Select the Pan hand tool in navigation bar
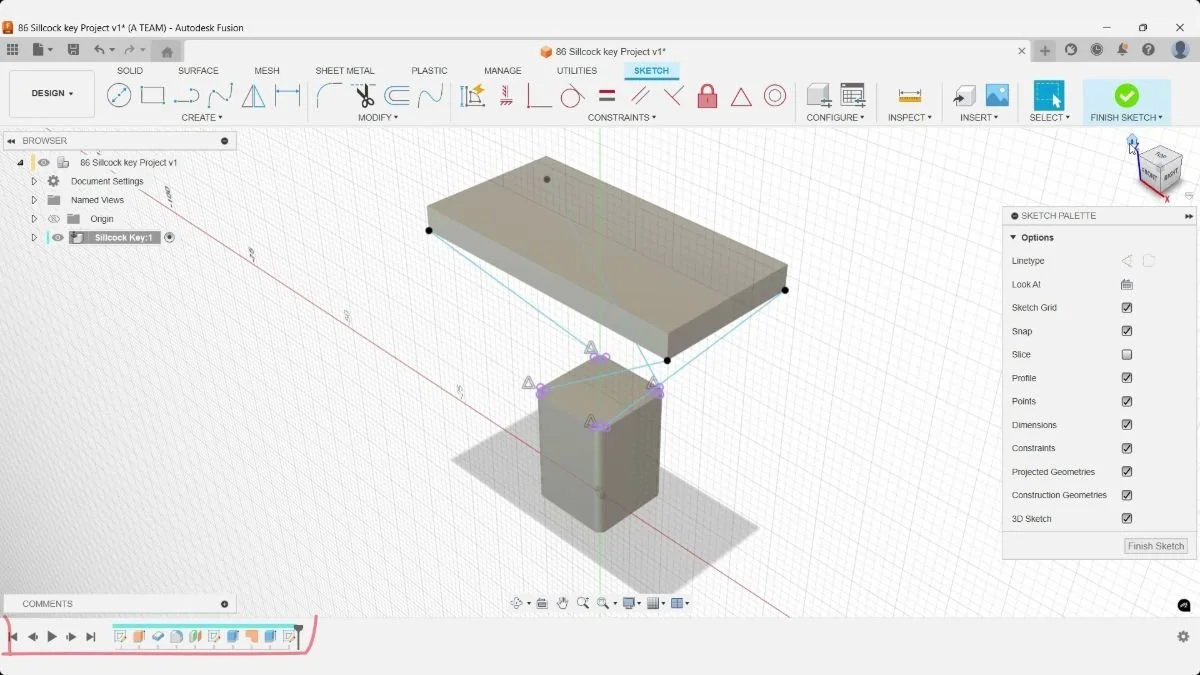The width and height of the screenshot is (1200, 675). [x=563, y=603]
